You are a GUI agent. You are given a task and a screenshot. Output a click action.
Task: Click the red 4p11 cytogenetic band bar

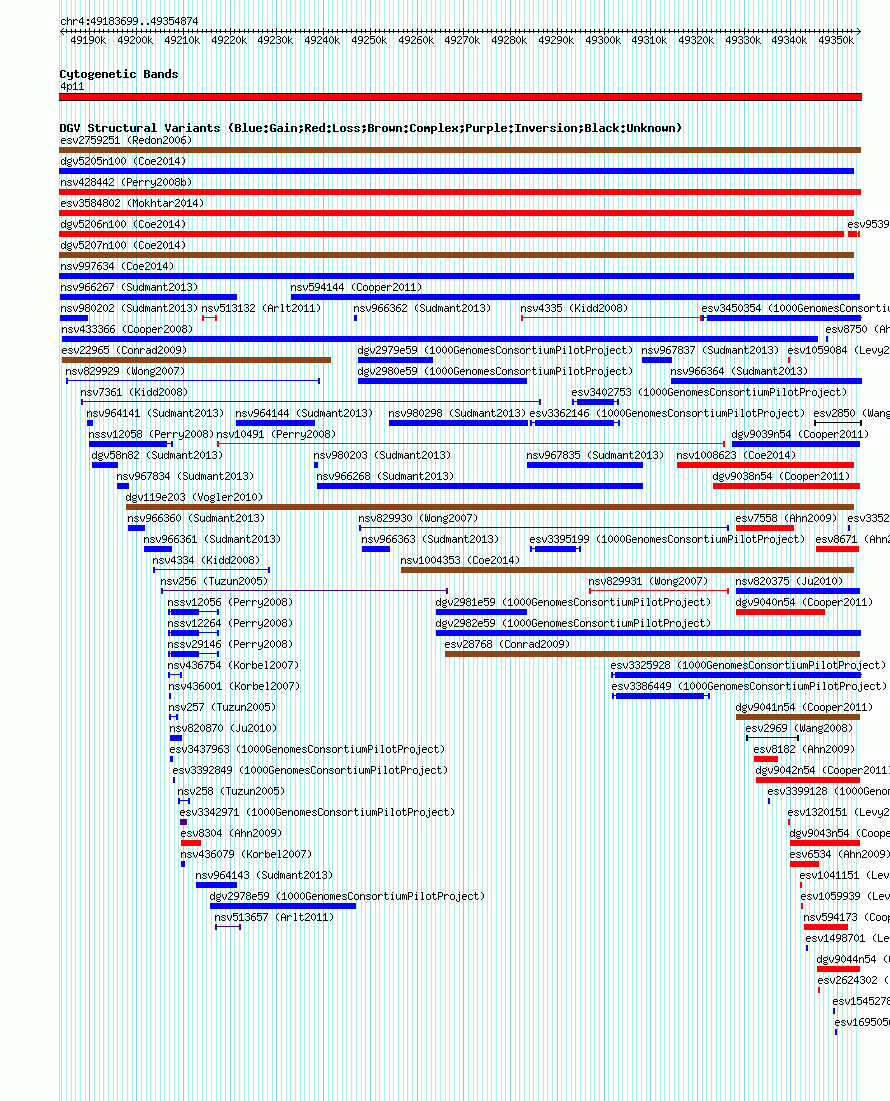click(x=460, y=98)
